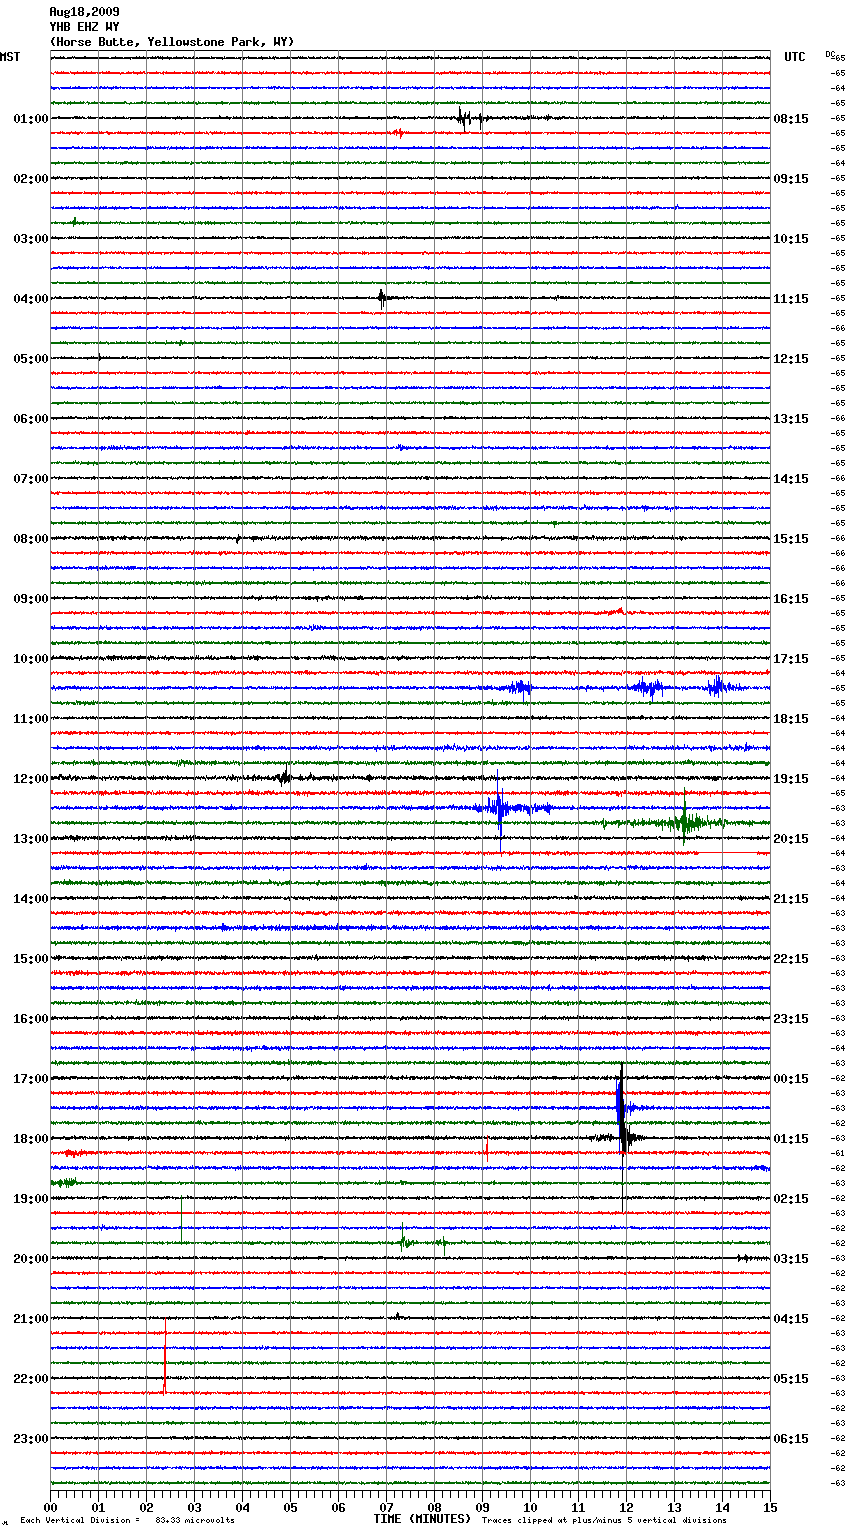Click the 01:15 UTC time label

791,1139
